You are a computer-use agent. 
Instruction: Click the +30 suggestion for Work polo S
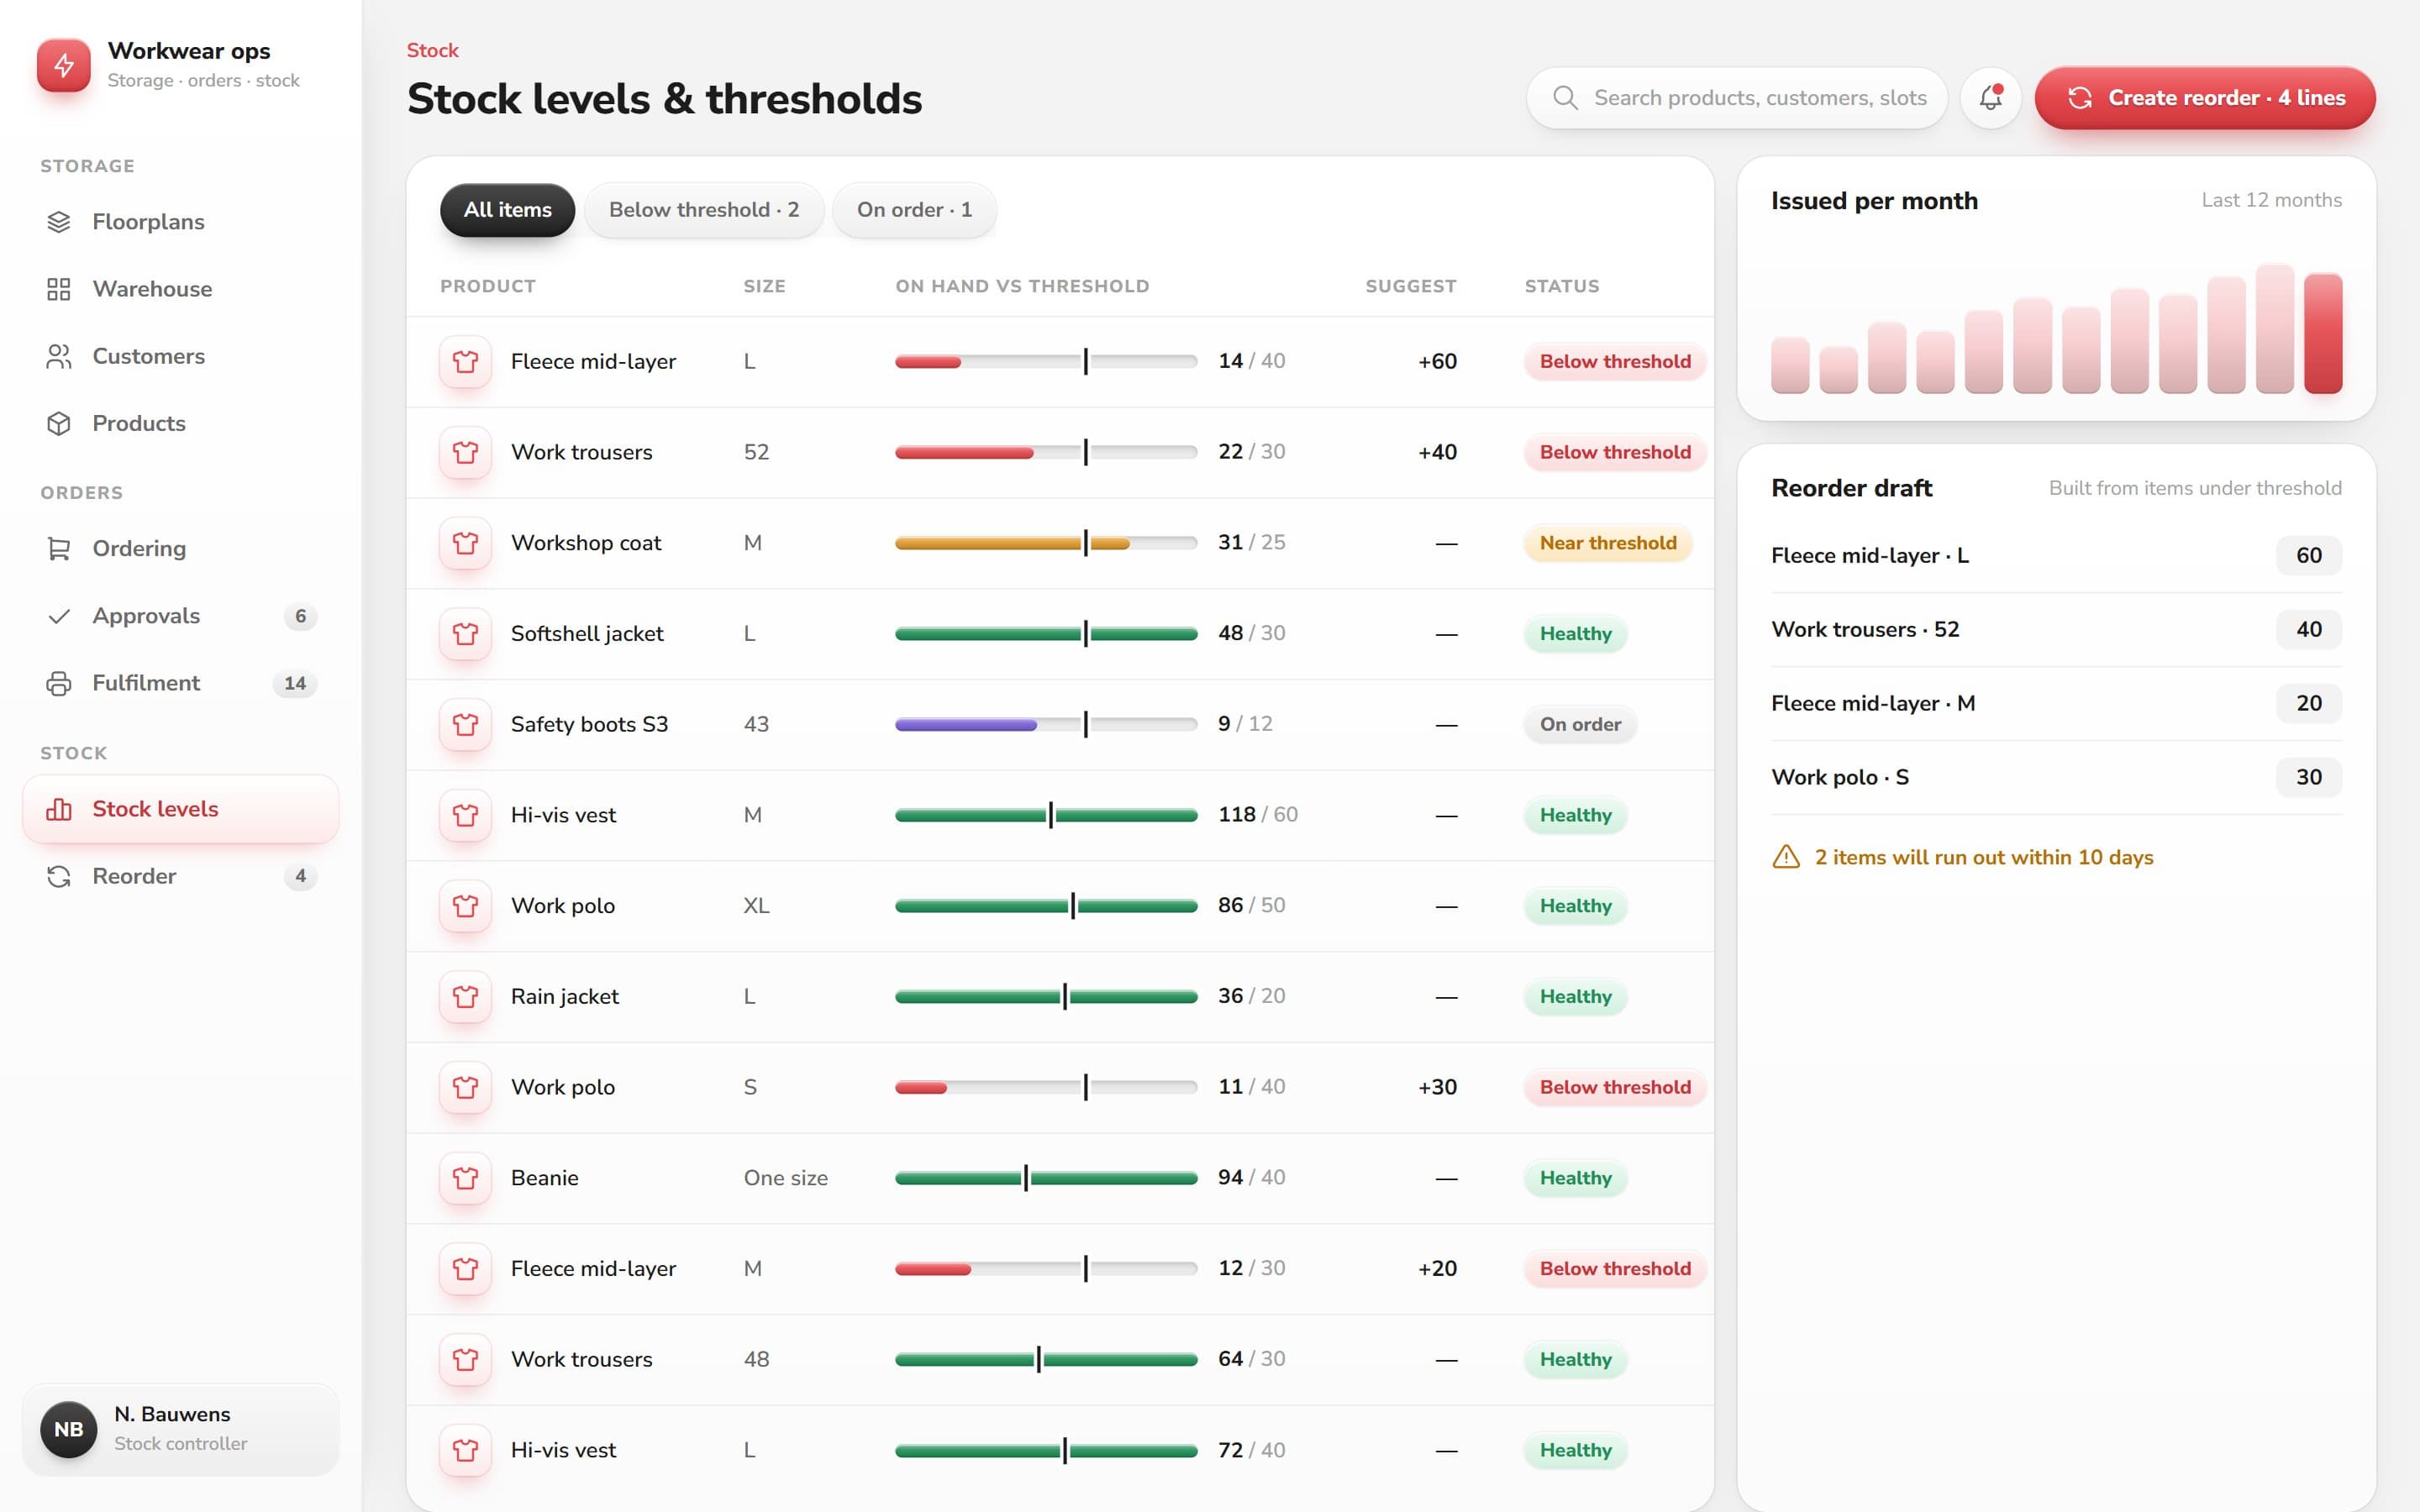click(1437, 1087)
